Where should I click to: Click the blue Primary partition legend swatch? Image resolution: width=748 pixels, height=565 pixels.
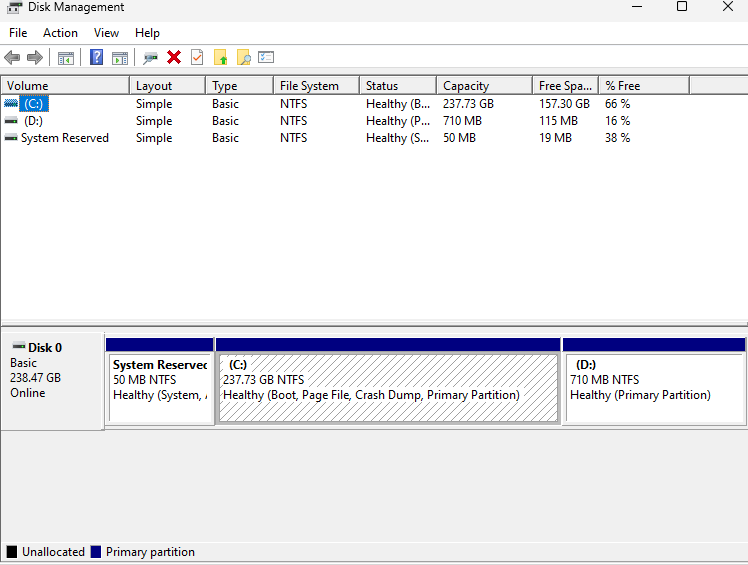96,552
